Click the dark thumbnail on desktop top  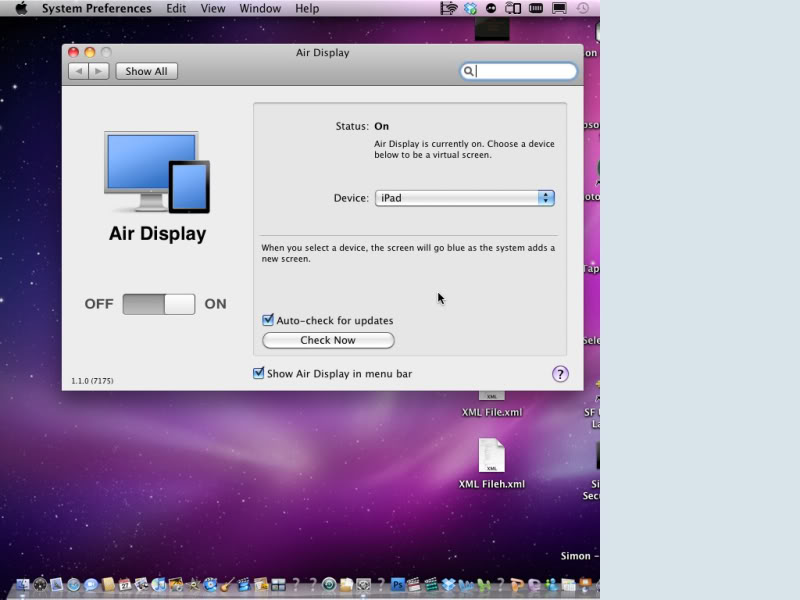492,29
